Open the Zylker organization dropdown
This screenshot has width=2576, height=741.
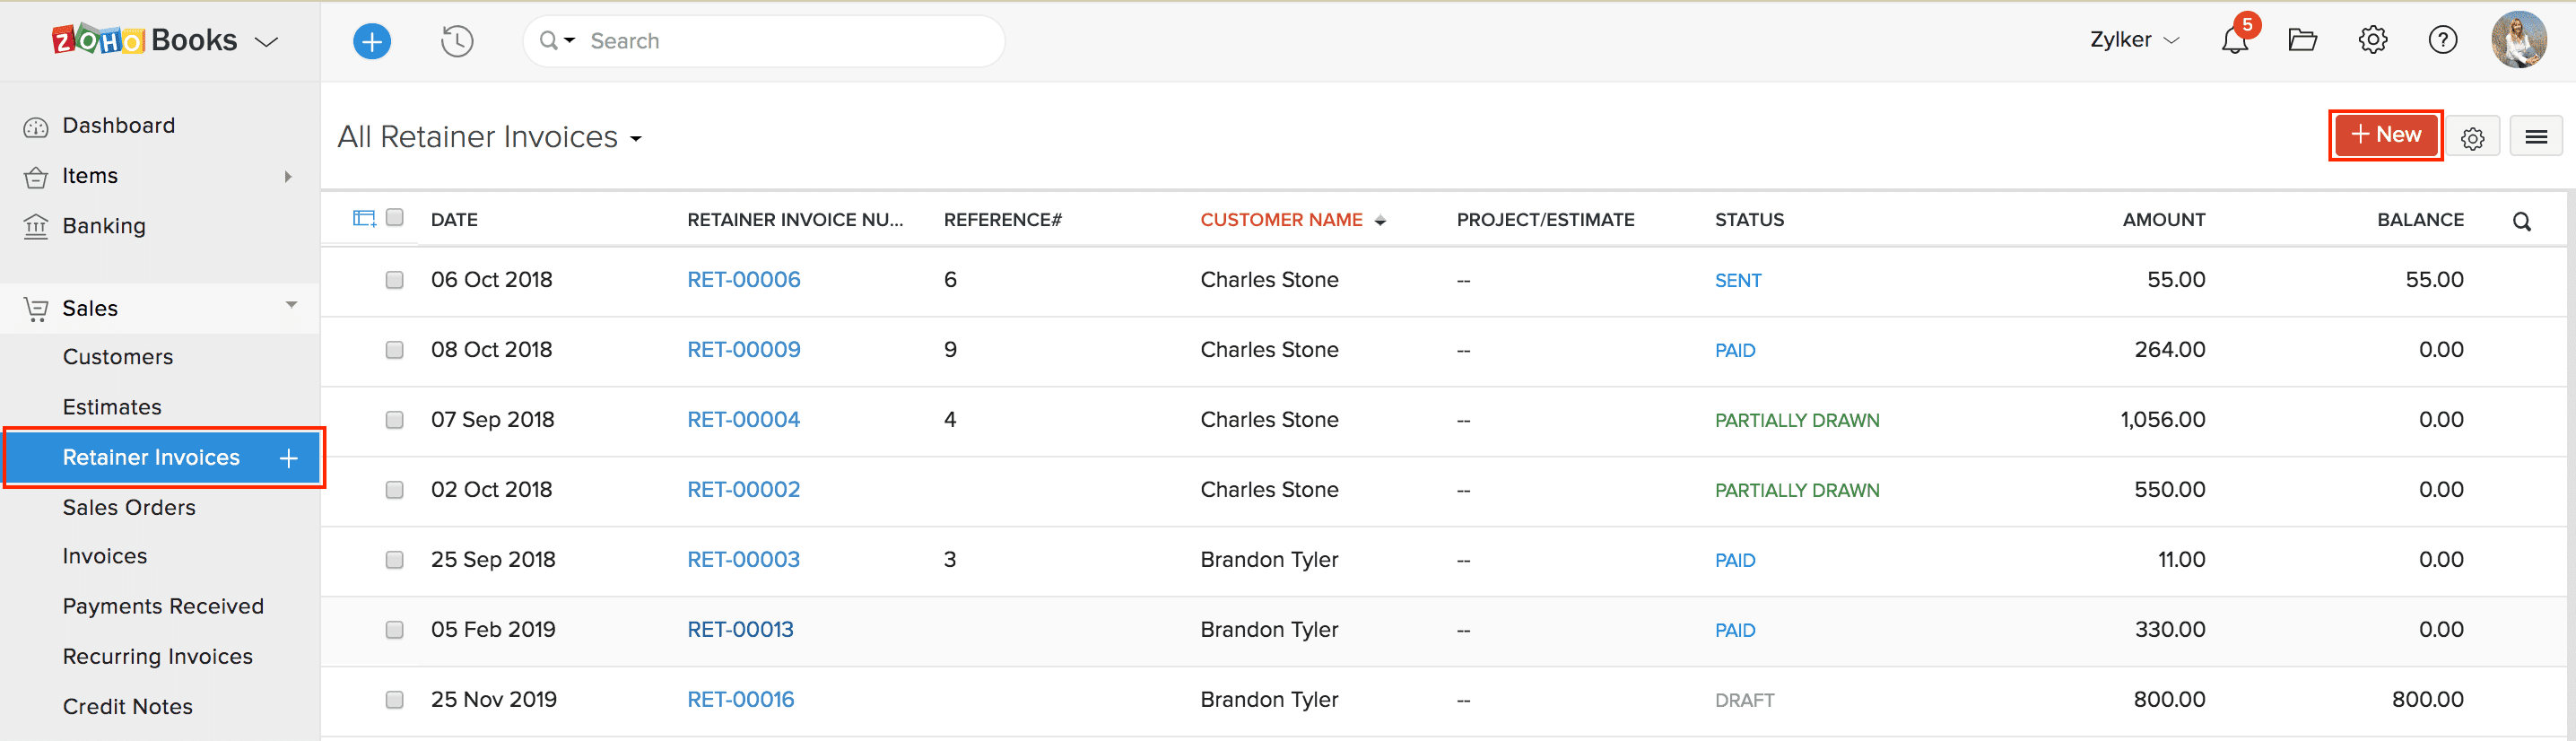click(x=2133, y=41)
